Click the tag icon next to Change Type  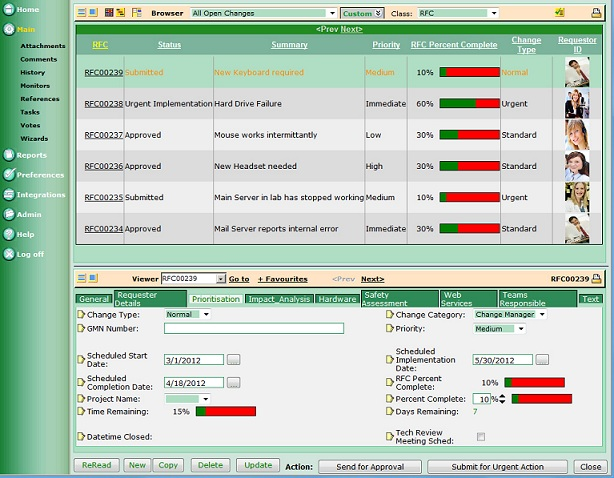click(81, 314)
